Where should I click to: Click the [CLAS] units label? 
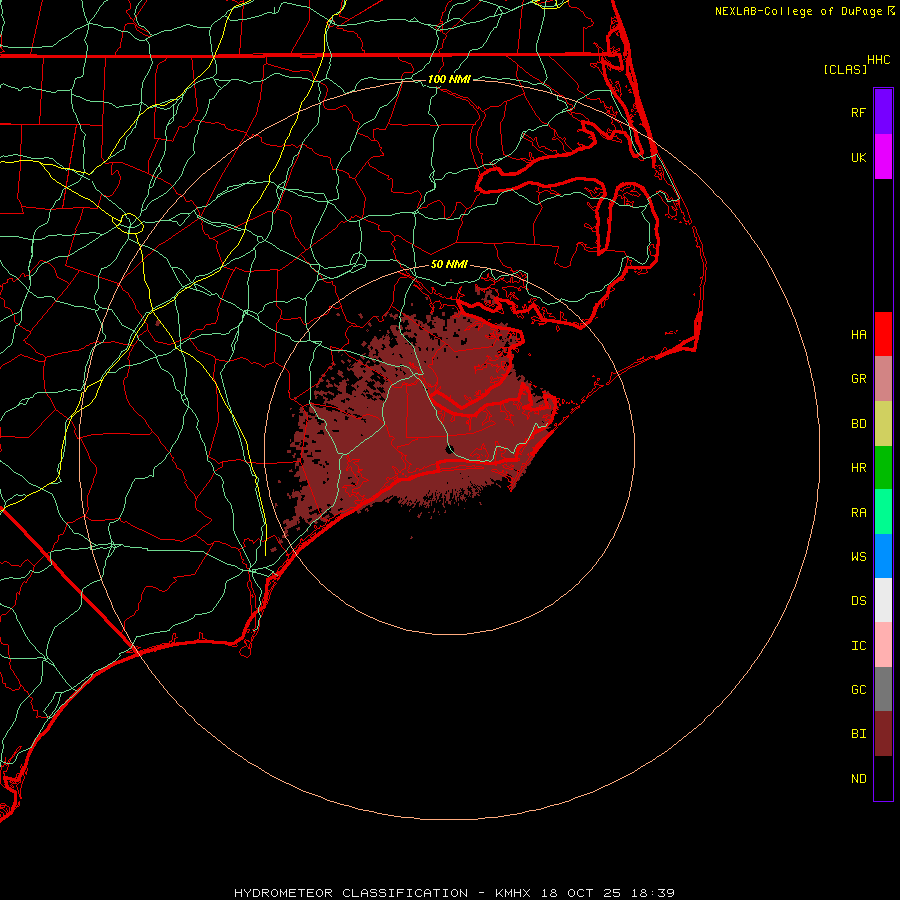pyautogui.click(x=845, y=69)
